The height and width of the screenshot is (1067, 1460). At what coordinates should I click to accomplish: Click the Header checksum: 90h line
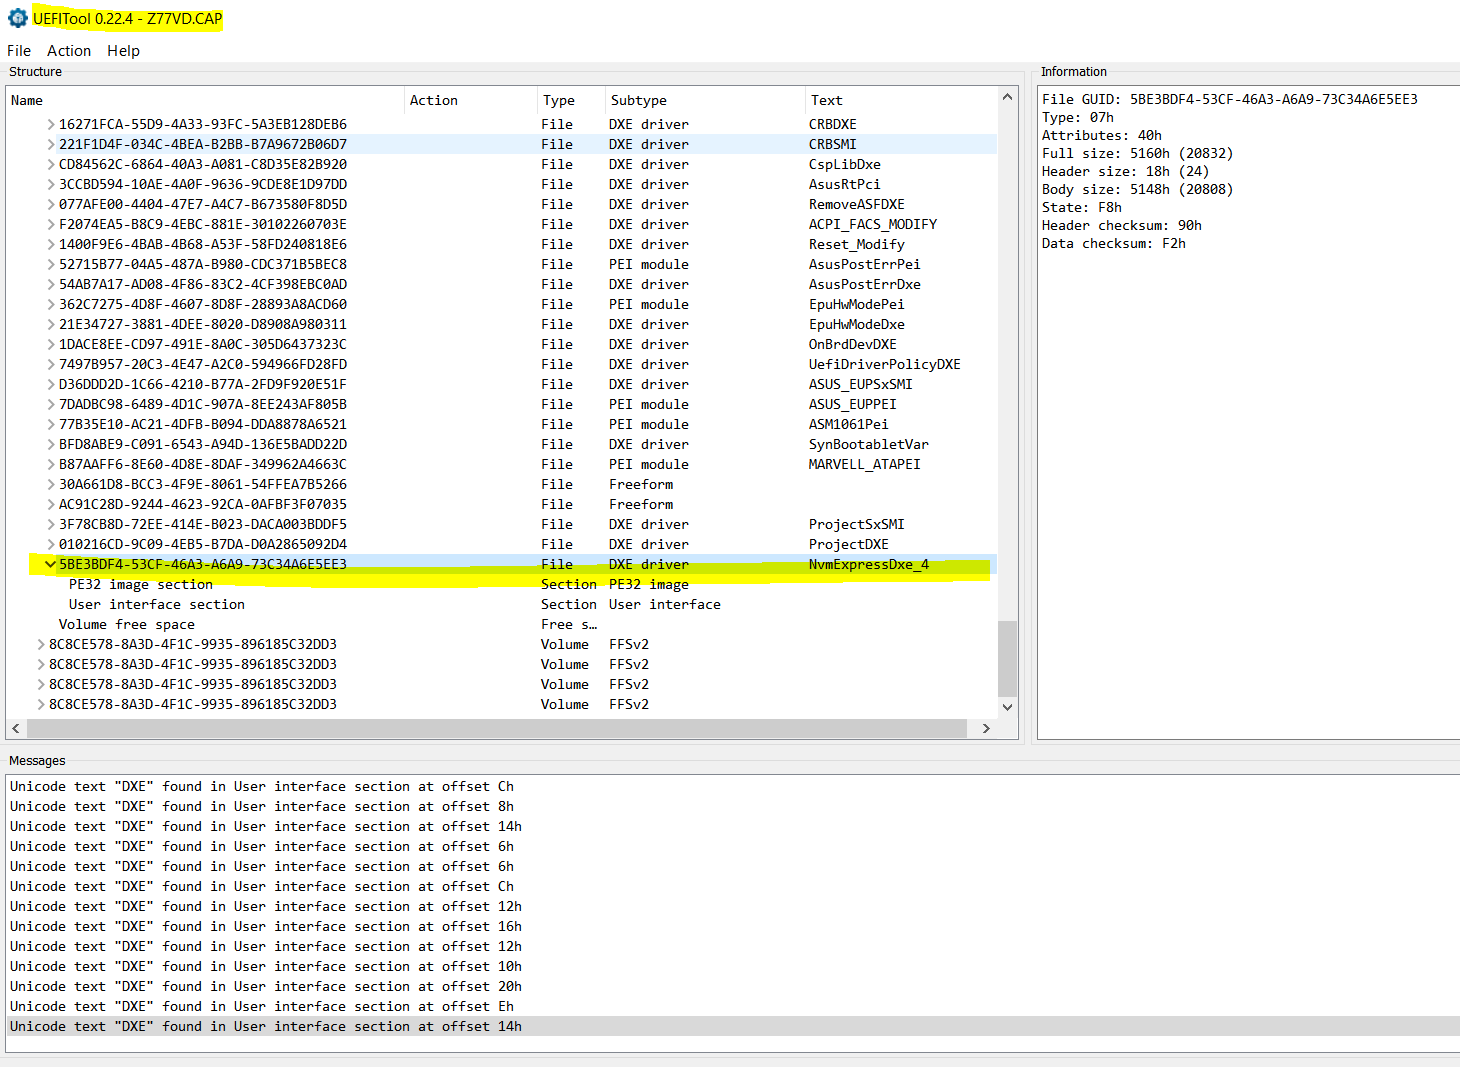tap(1122, 225)
